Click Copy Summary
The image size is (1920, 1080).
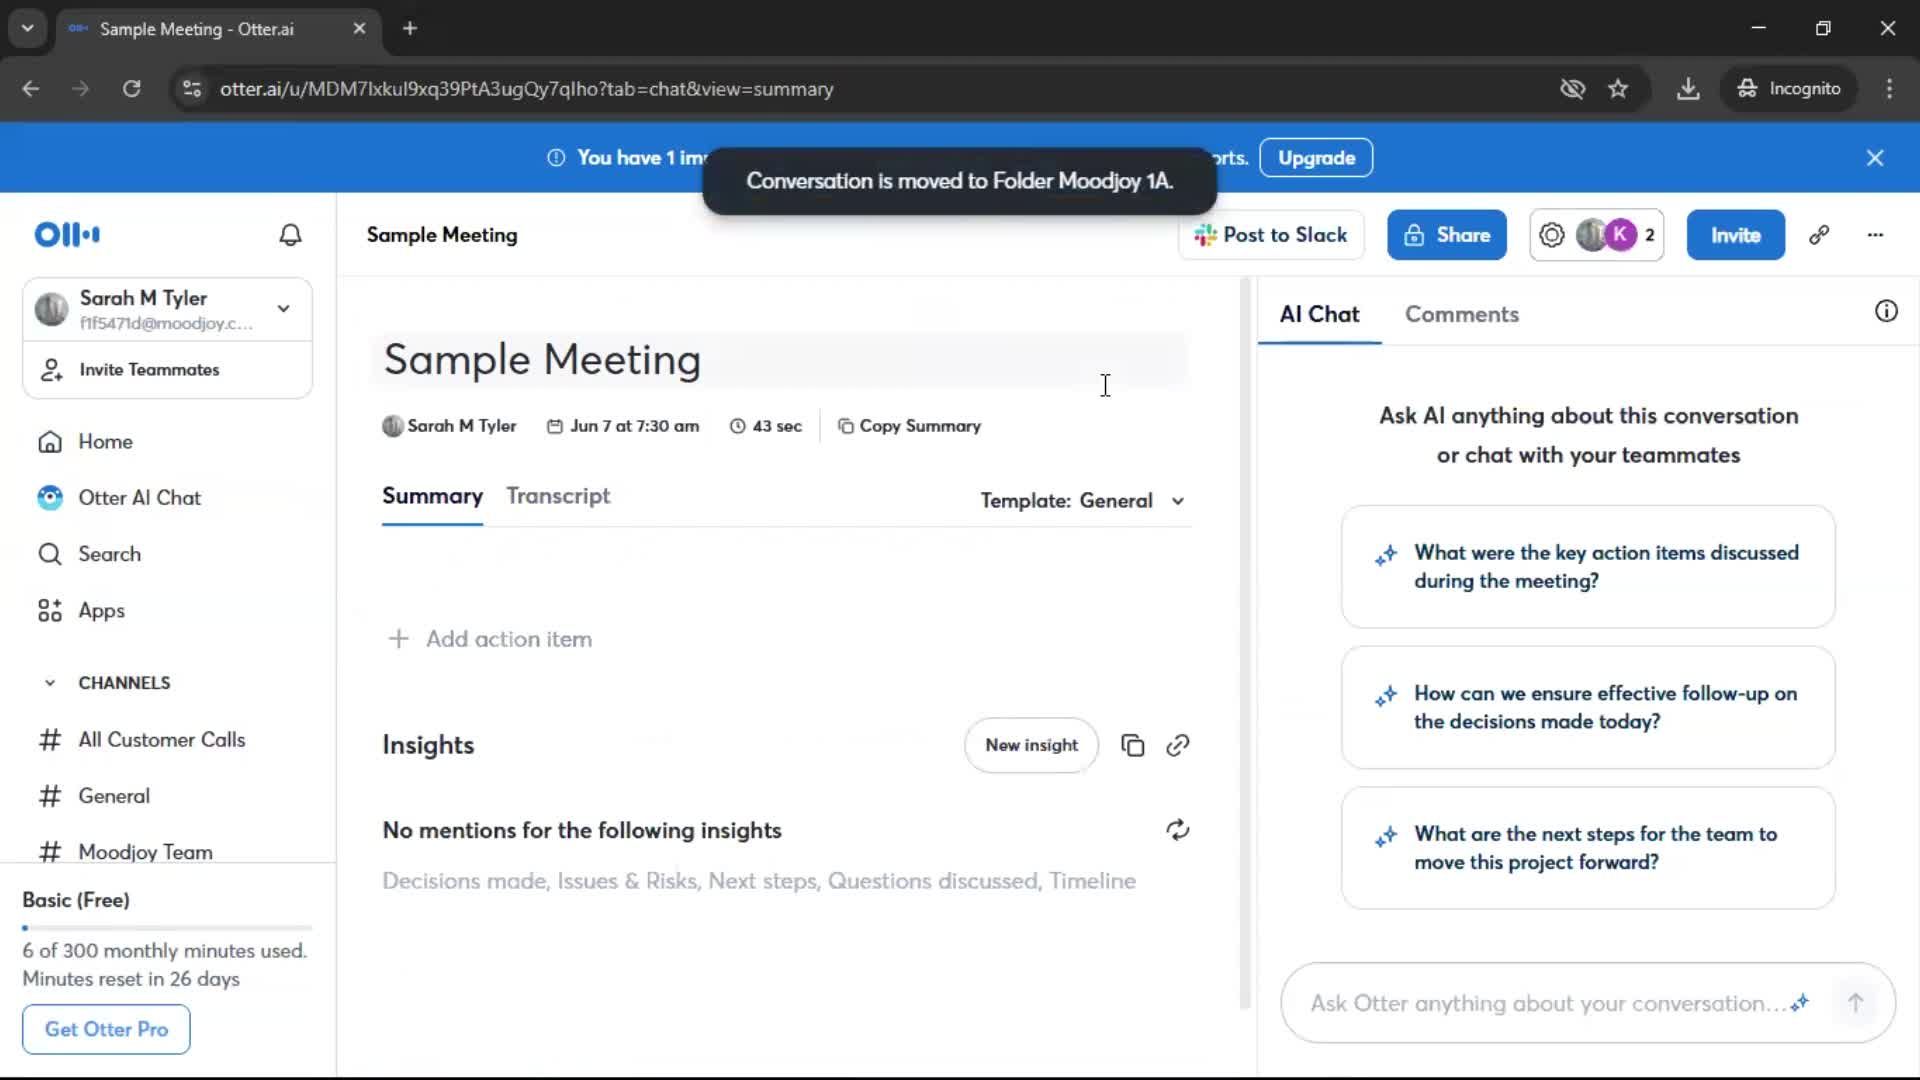coord(909,426)
